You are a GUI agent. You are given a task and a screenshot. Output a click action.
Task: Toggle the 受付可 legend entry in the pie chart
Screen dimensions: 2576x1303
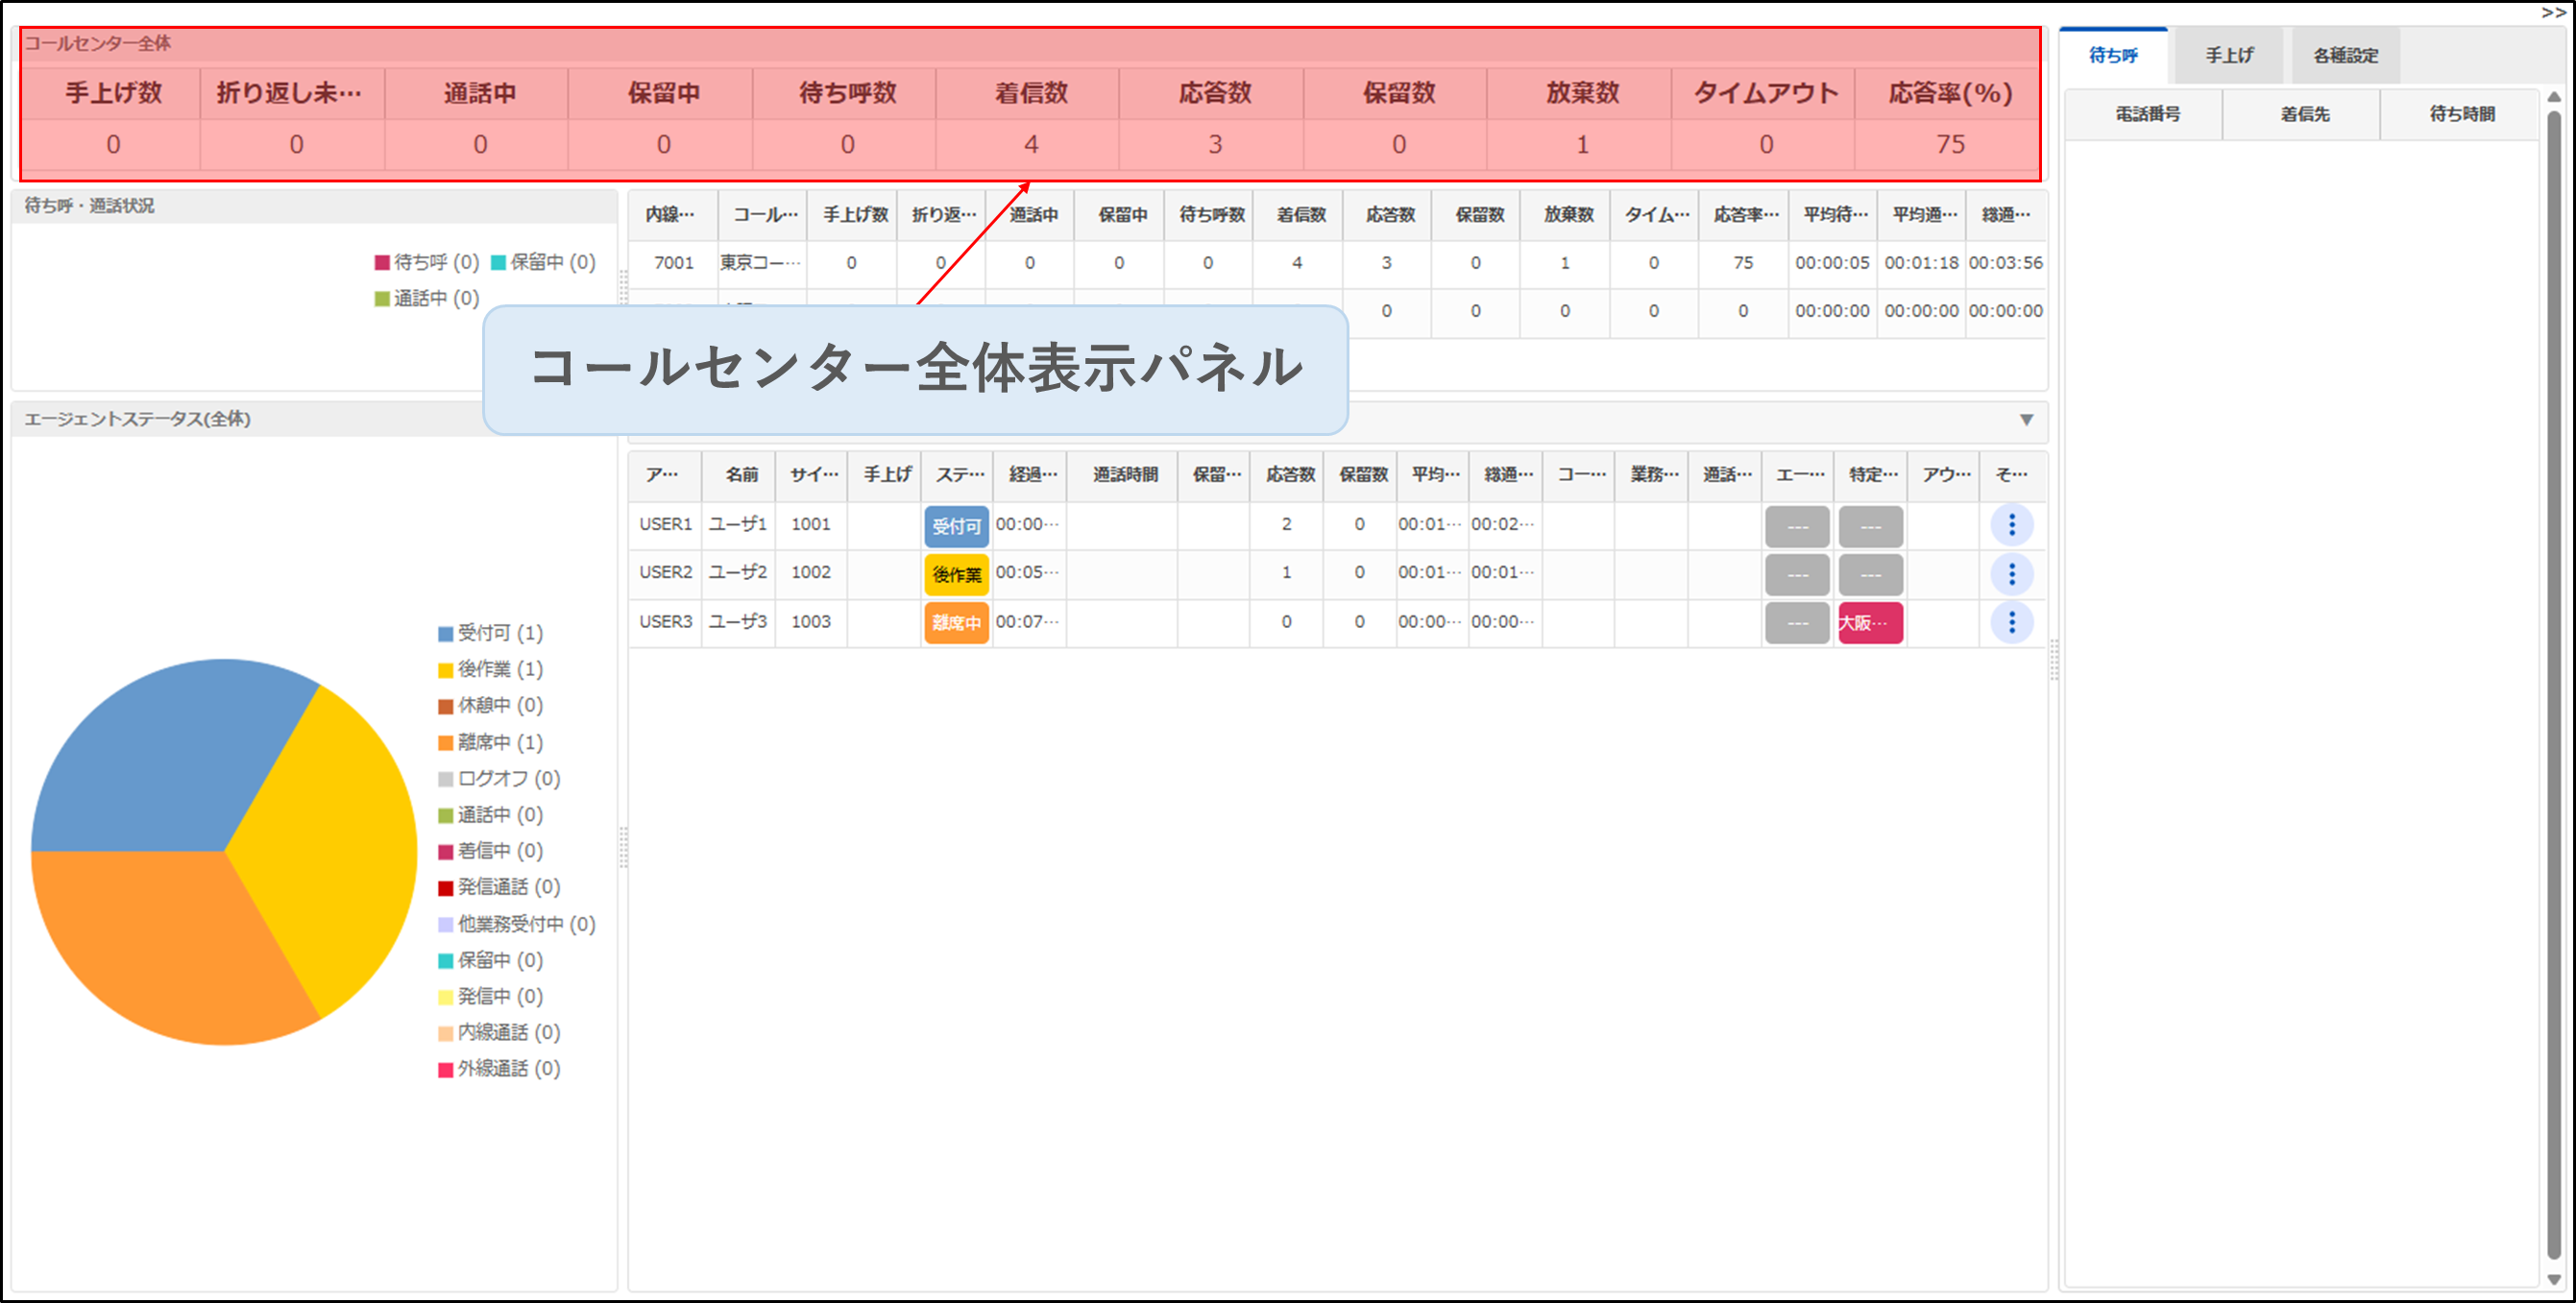coord(490,633)
